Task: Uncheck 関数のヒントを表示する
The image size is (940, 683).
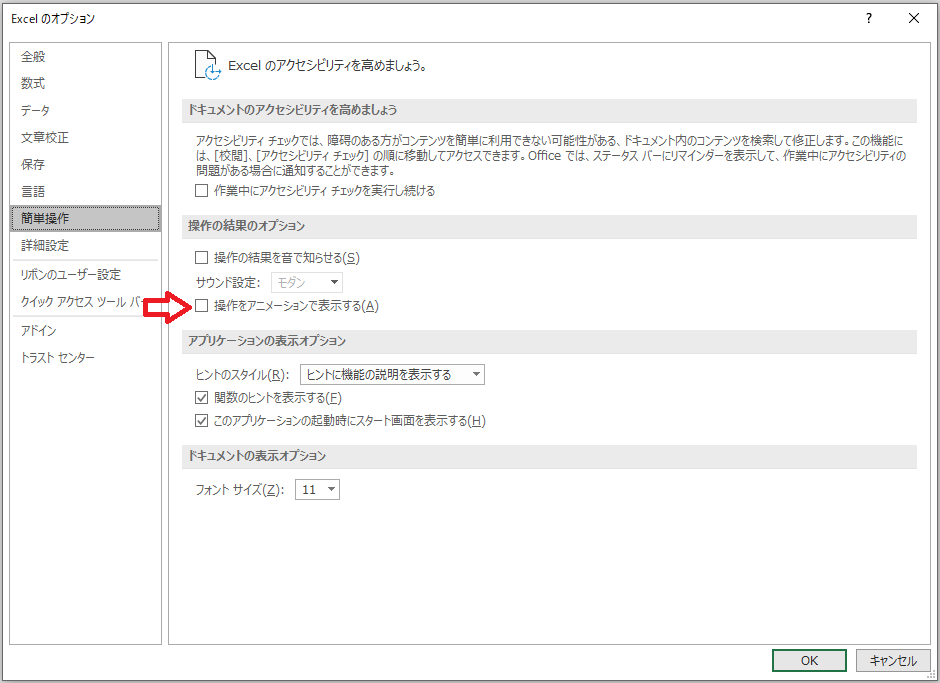Action: pos(201,398)
